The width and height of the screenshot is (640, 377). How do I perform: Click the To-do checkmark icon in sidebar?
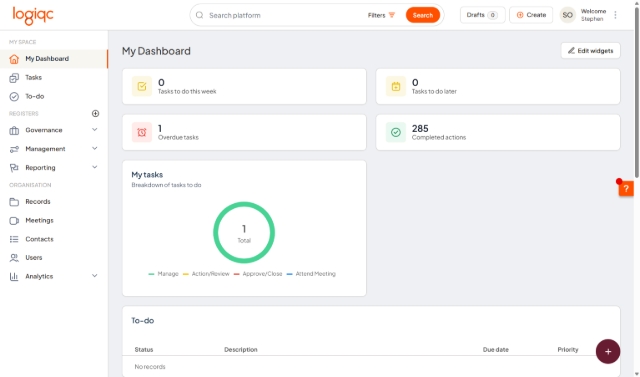point(14,96)
